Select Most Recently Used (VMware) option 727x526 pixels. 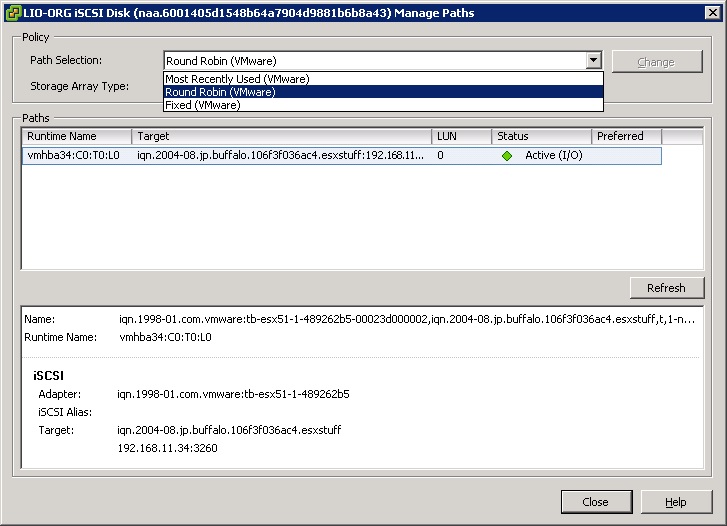[237, 79]
